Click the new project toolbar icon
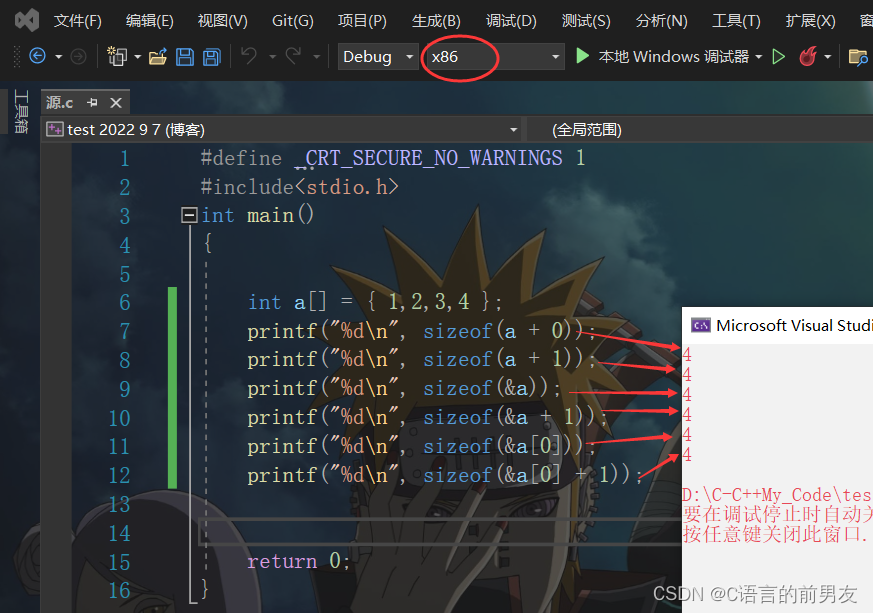 coord(117,56)
